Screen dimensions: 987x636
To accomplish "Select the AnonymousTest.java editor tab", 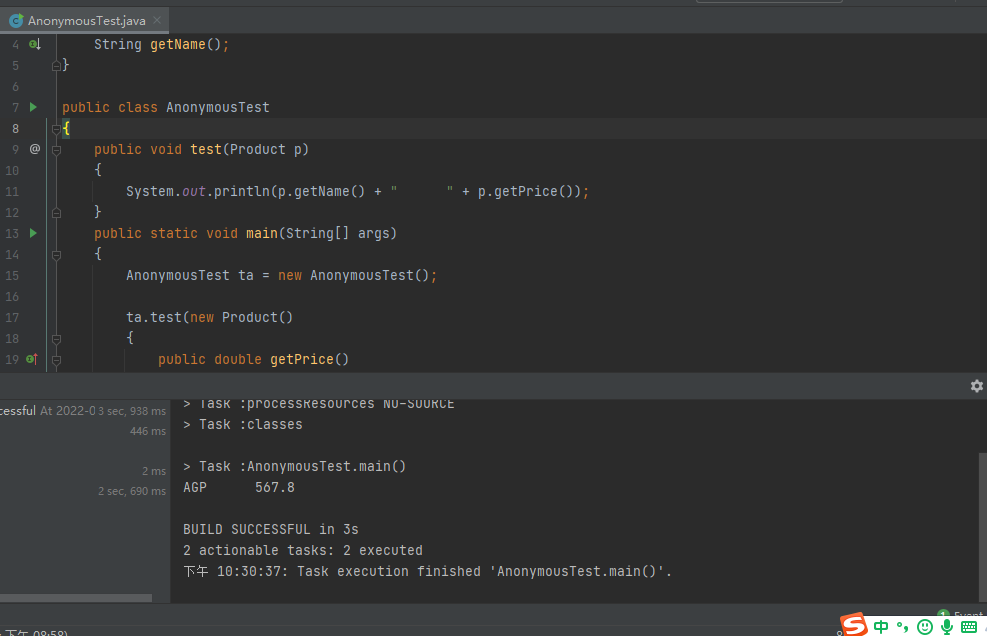I will coord(85,20).
